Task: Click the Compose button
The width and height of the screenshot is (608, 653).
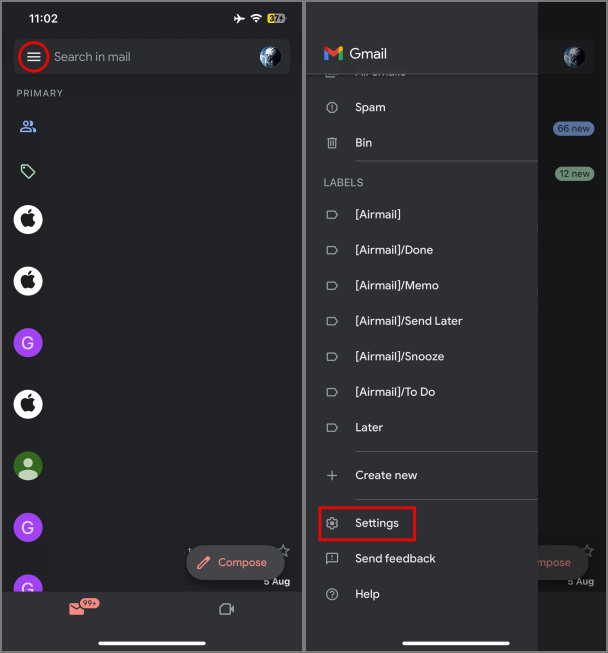Action: point(235,562)
